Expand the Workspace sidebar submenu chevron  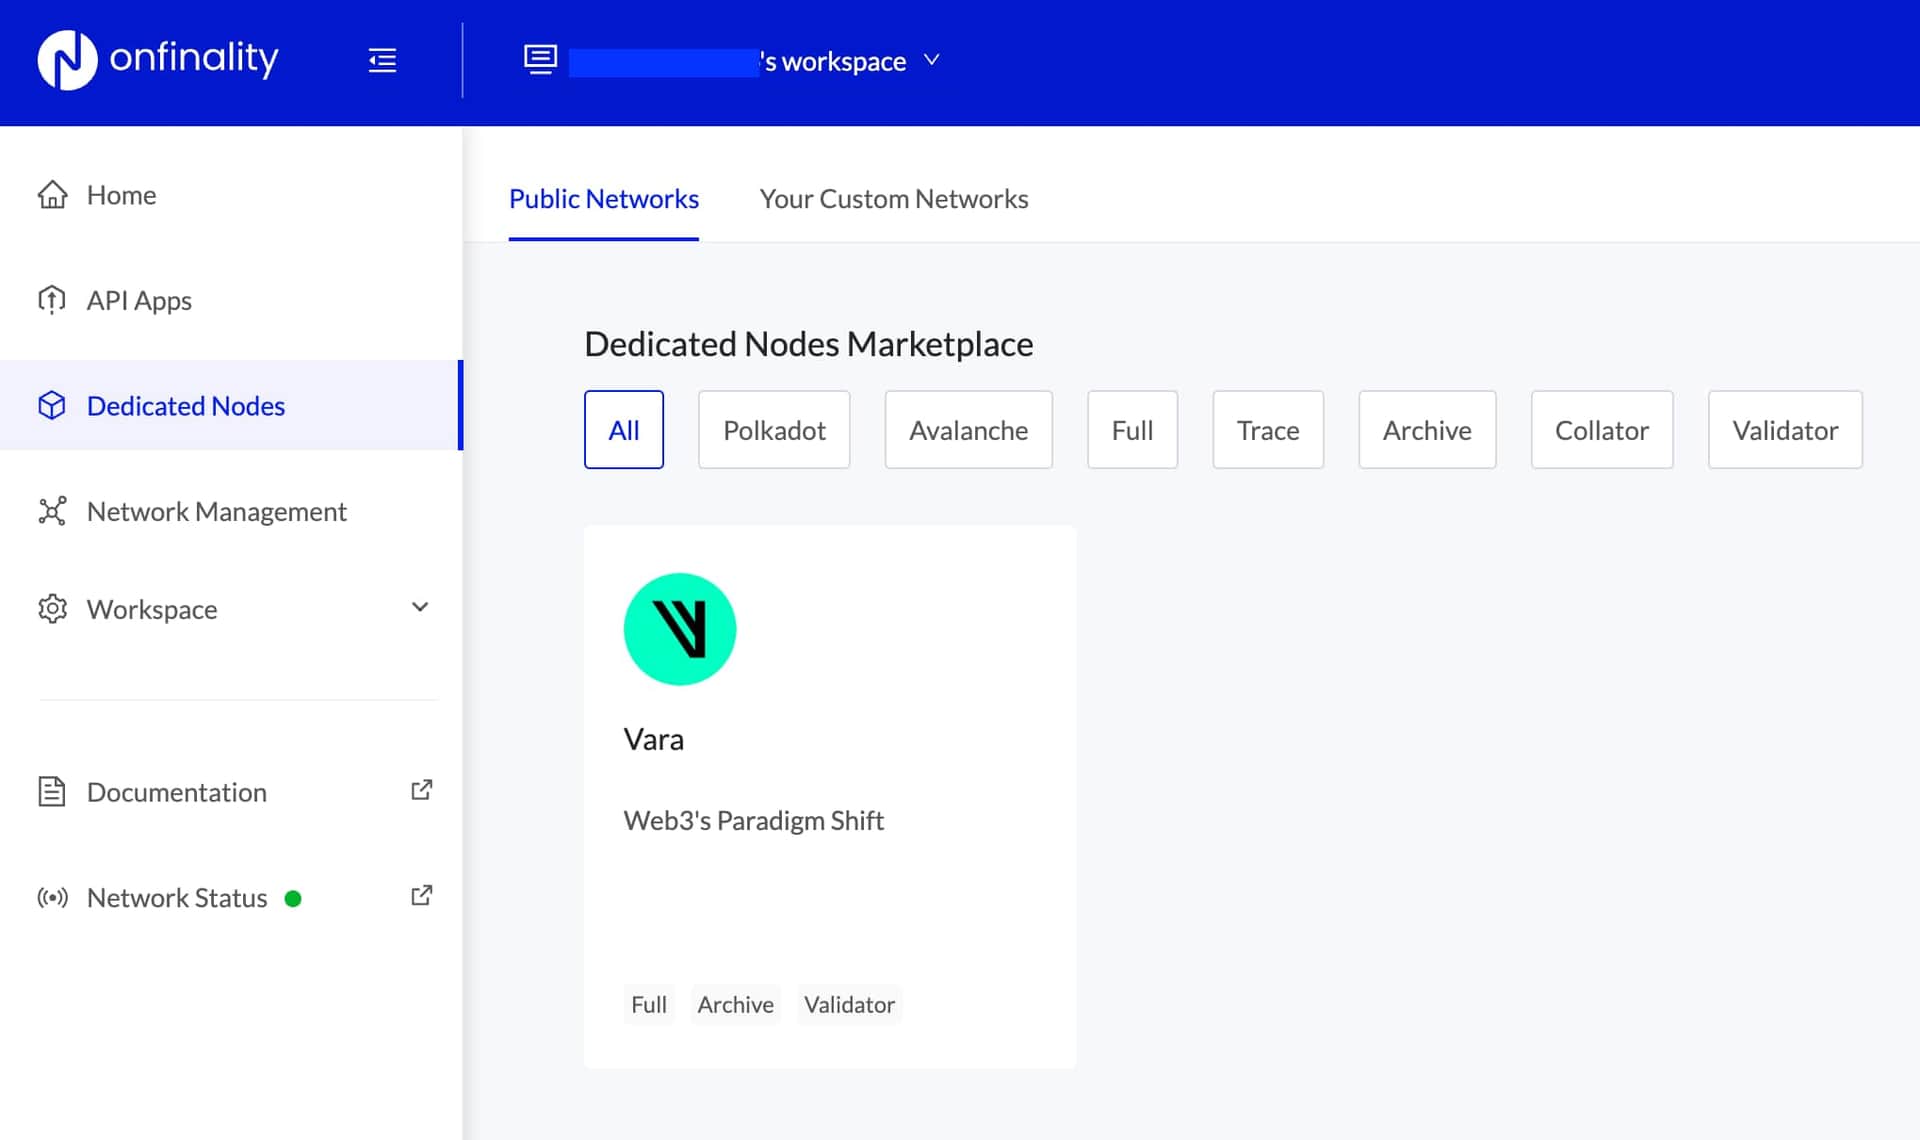click(x=420, y=608)
